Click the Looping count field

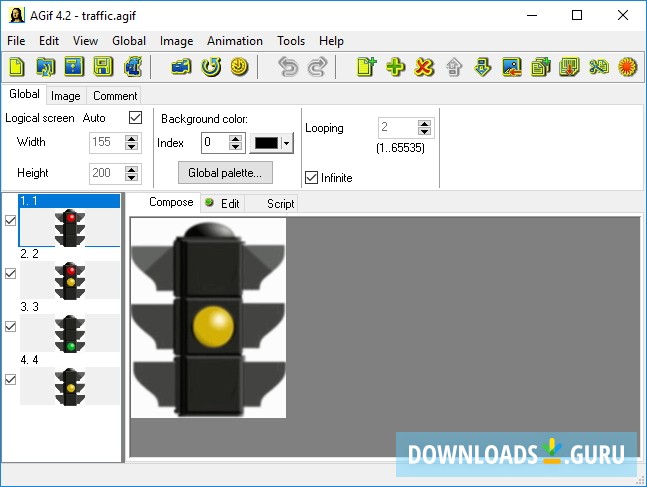[398, 128]
